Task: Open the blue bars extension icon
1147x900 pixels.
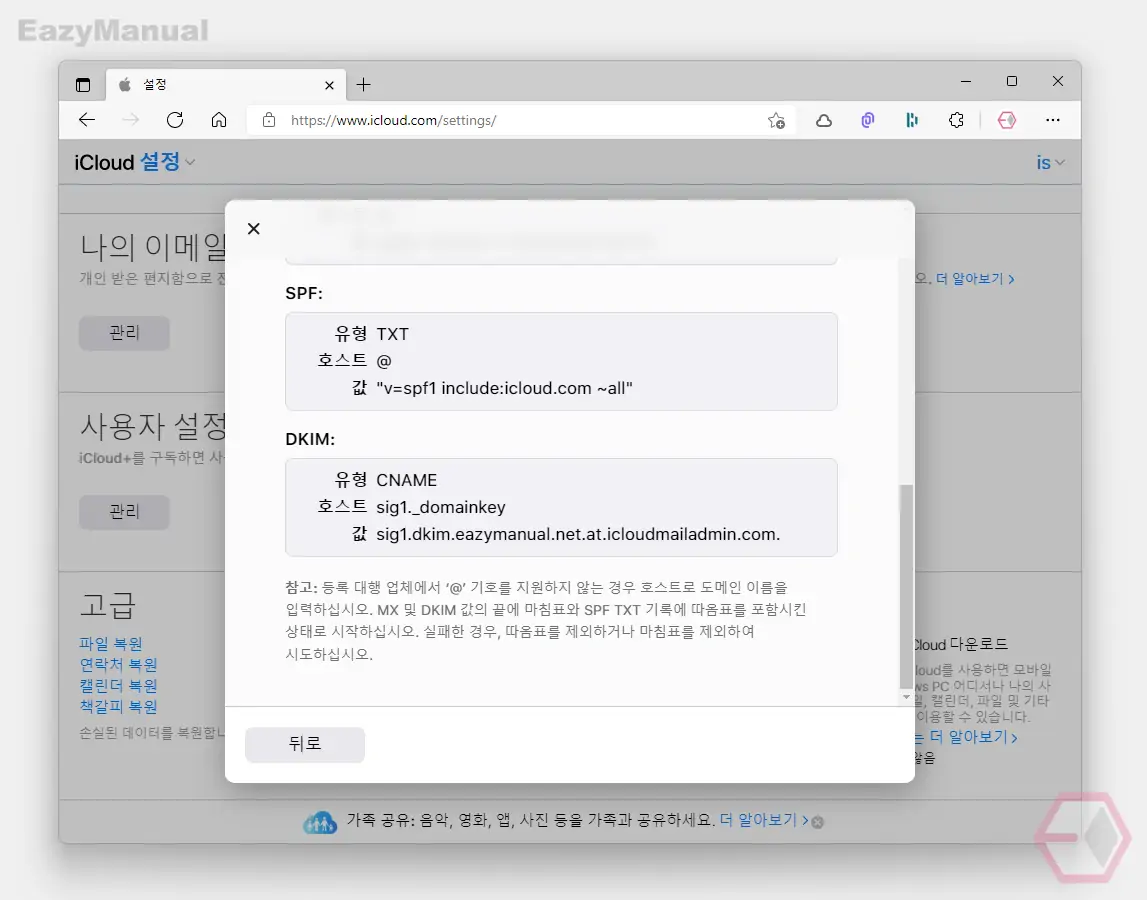Action: (911, 121)
